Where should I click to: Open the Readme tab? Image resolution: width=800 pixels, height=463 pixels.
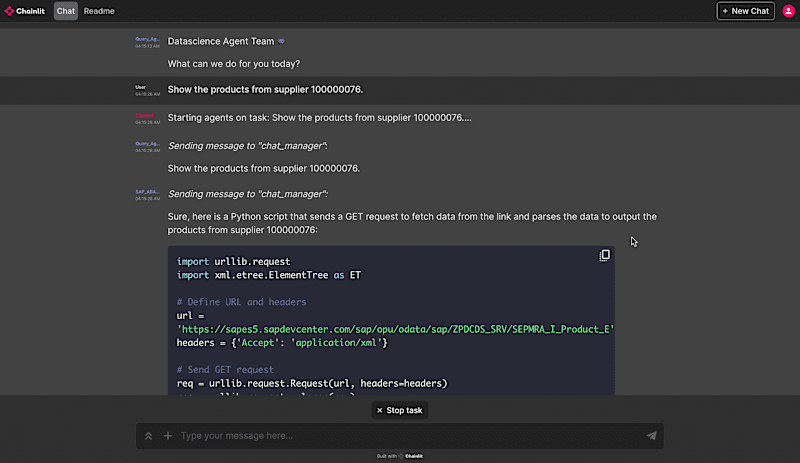(x=99, y=11)
